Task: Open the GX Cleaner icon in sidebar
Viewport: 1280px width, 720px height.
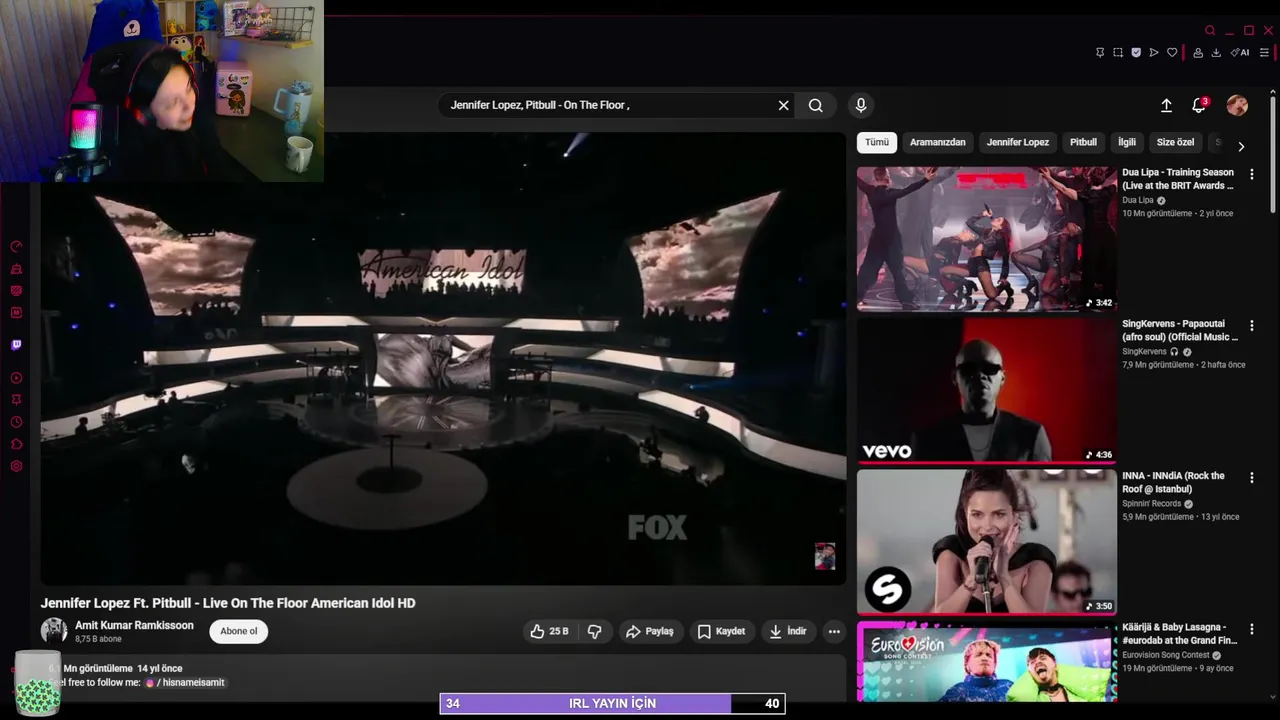Action: pos(16,269)
